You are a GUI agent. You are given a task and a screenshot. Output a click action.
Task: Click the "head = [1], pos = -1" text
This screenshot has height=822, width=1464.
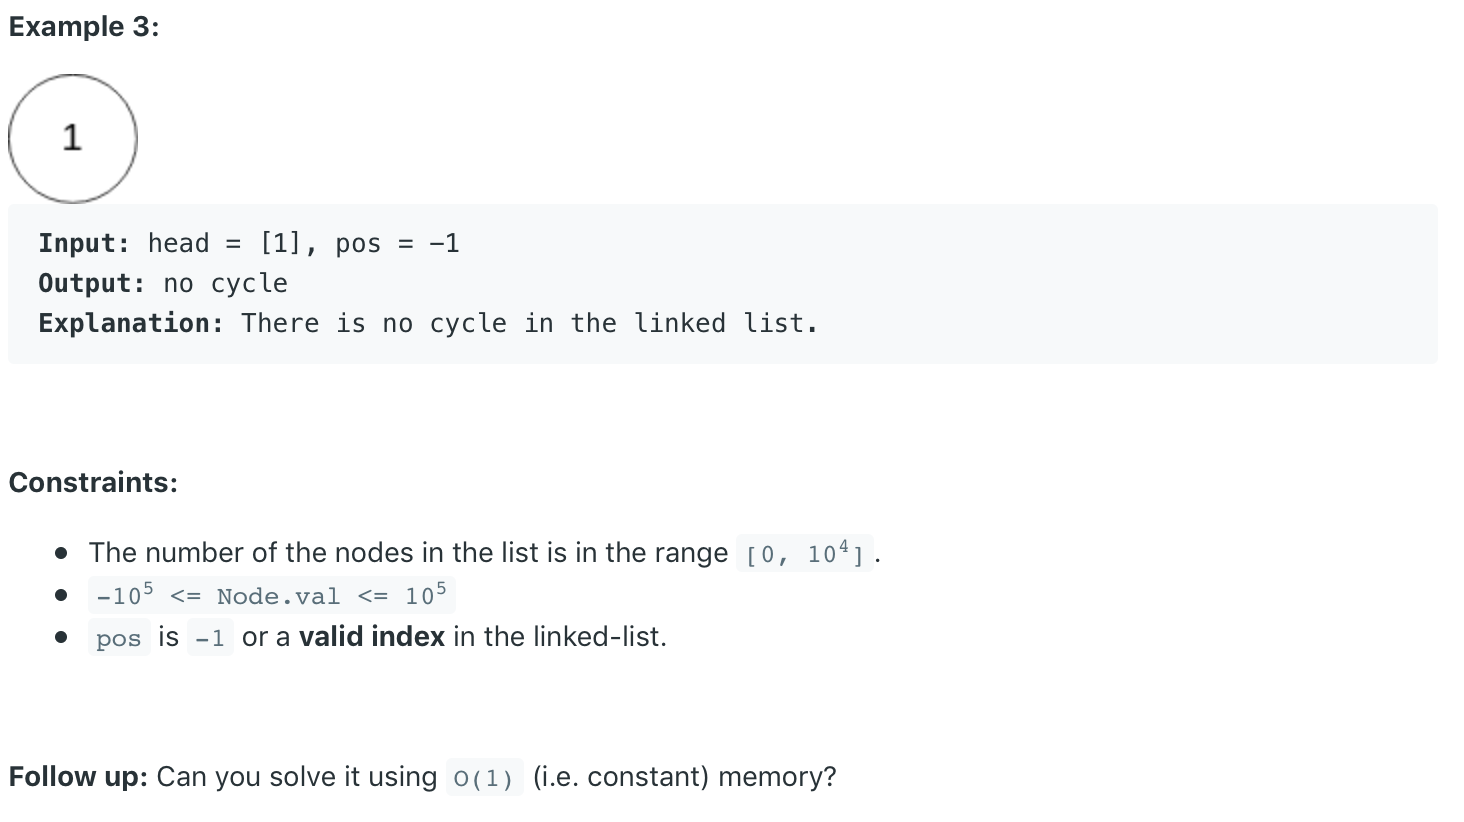coord(303,243)
